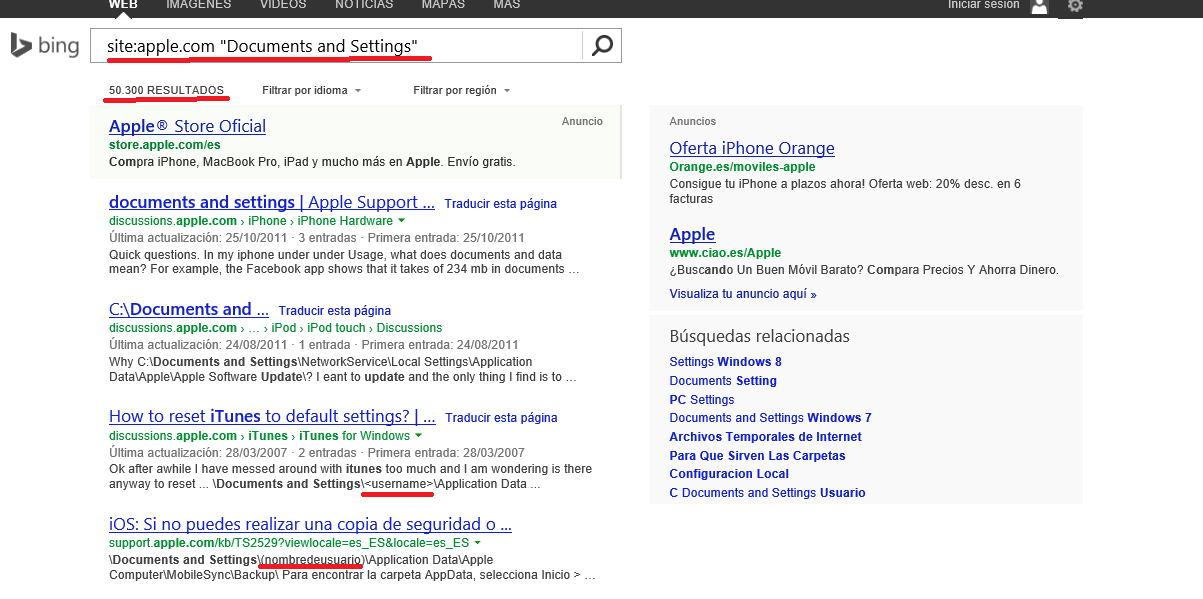
Task: Switch to the IMÁGENES tab
Action: pos(198,5)
